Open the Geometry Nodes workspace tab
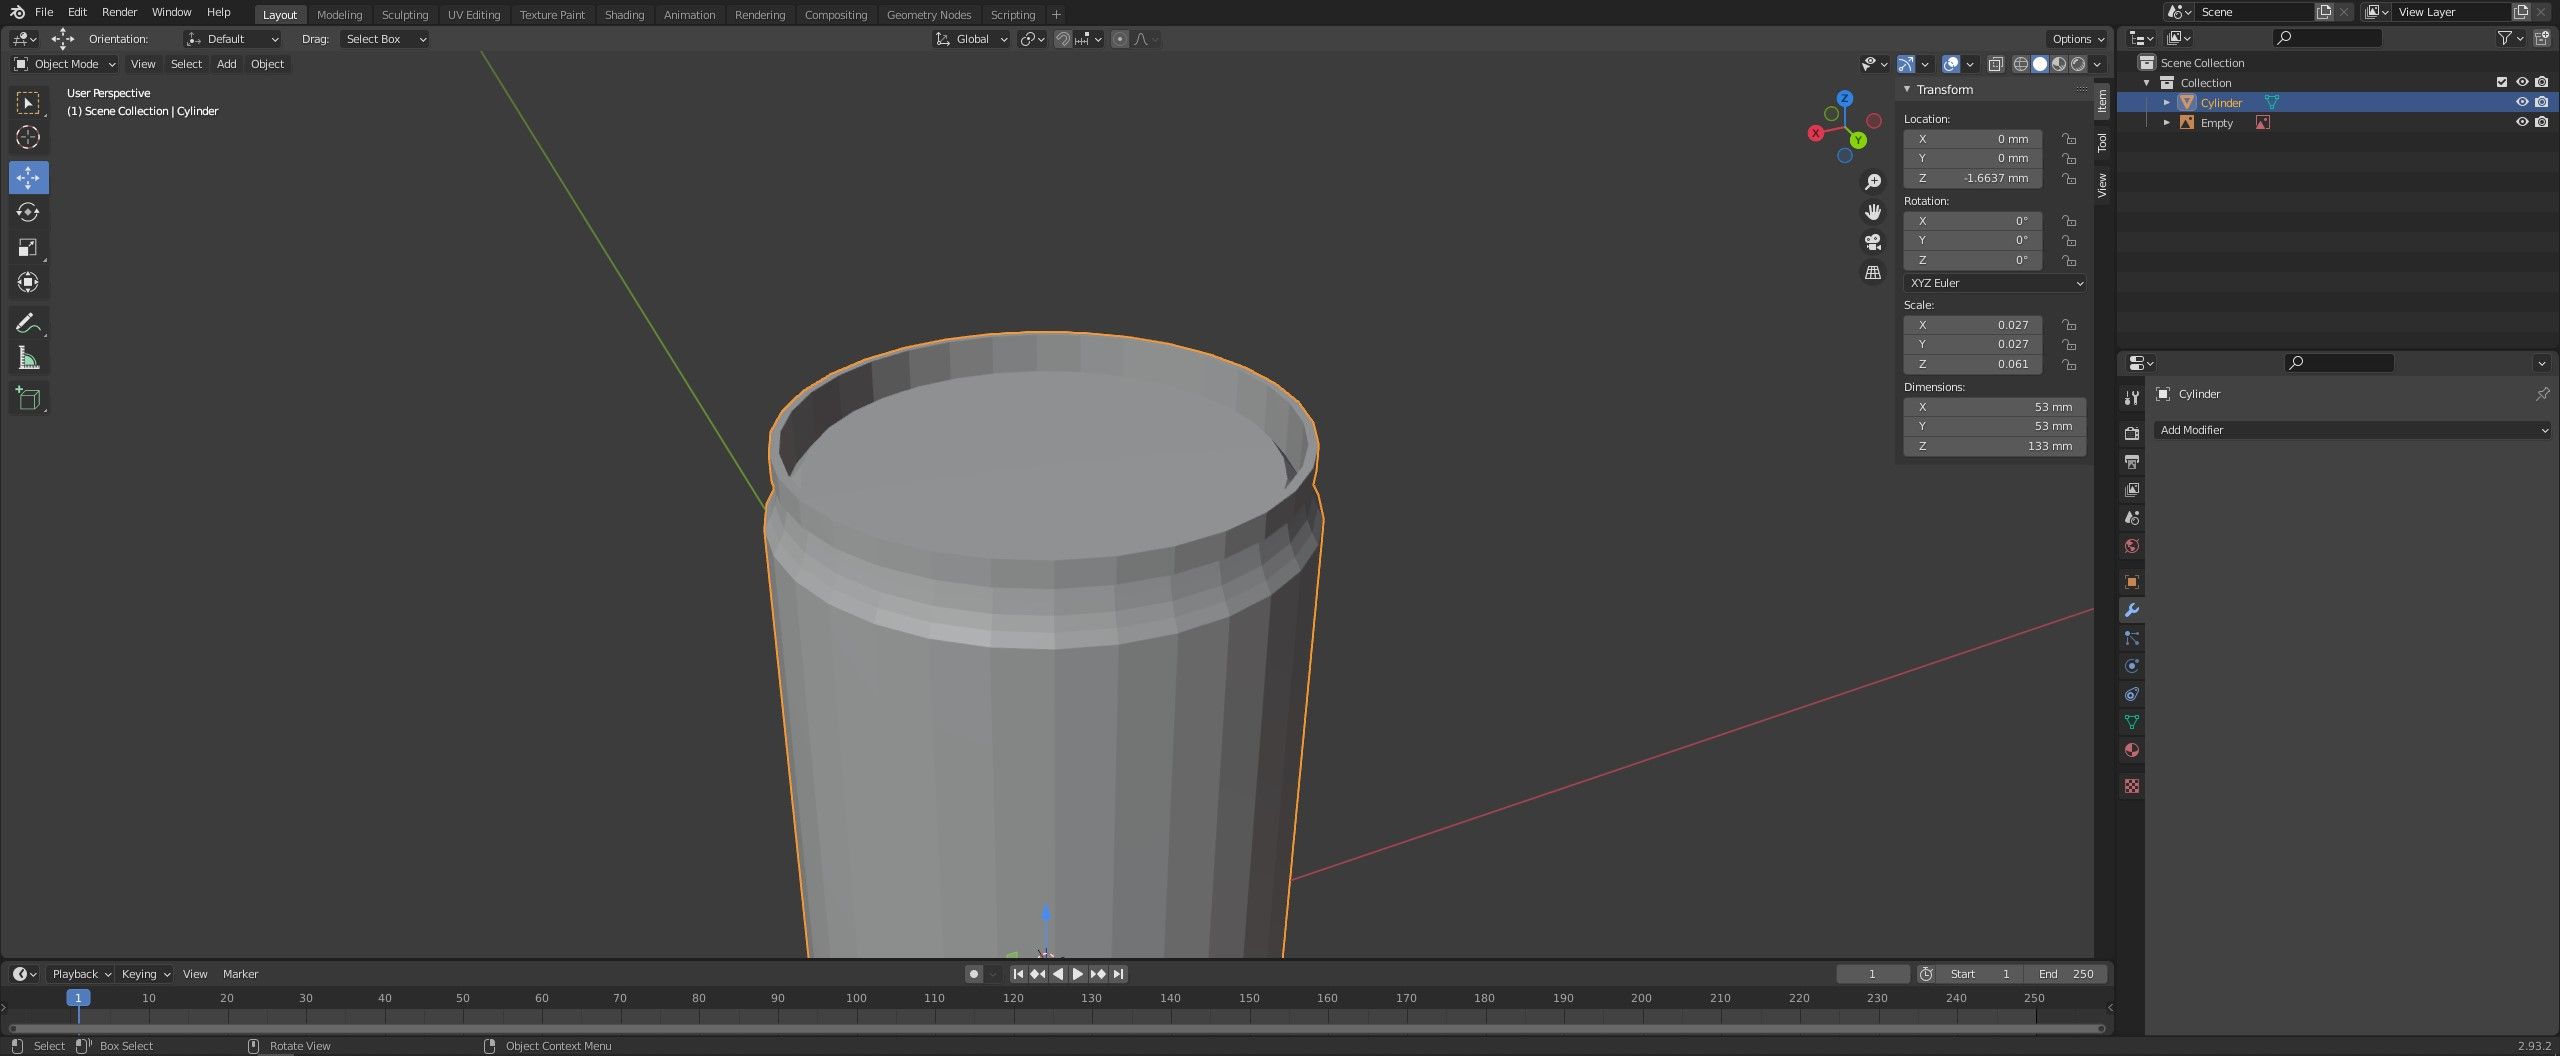 928,15
